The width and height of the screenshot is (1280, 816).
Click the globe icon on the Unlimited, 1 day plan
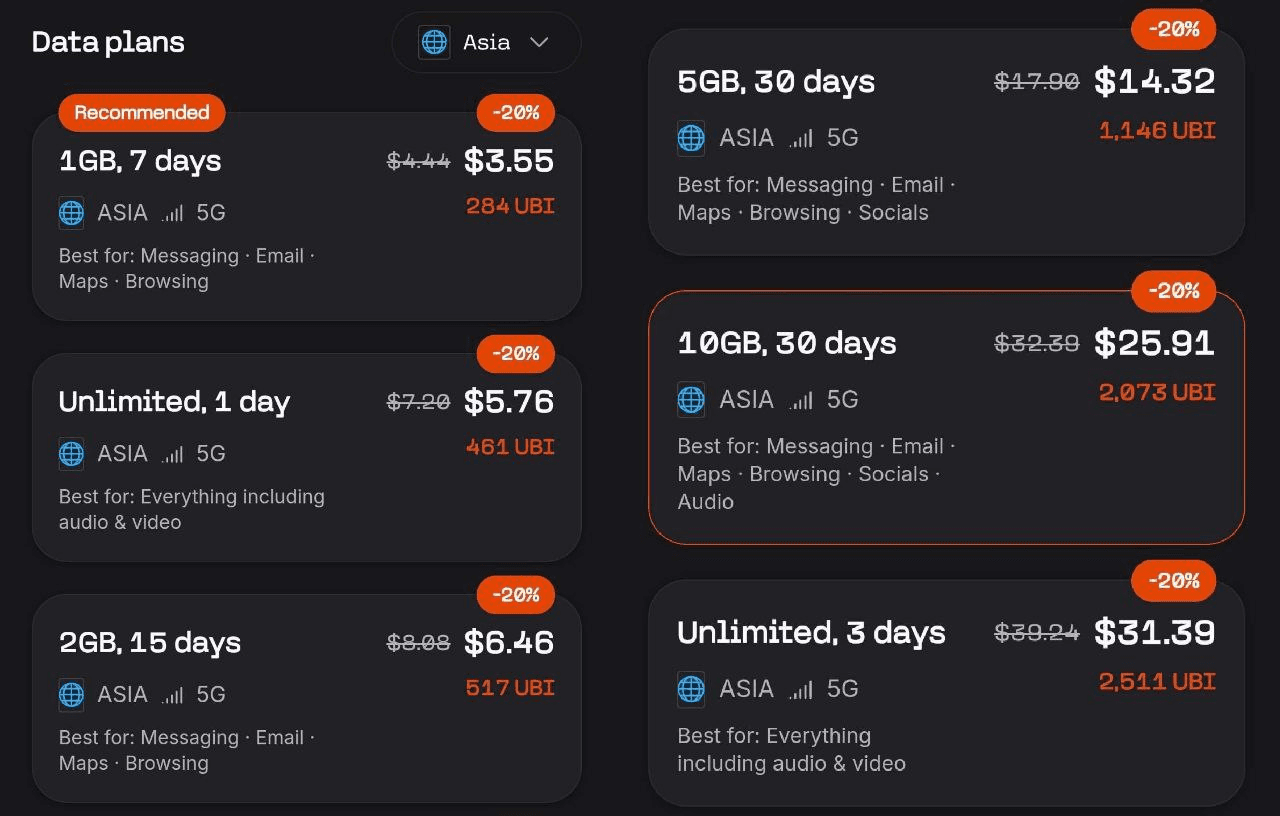[71, 454]
